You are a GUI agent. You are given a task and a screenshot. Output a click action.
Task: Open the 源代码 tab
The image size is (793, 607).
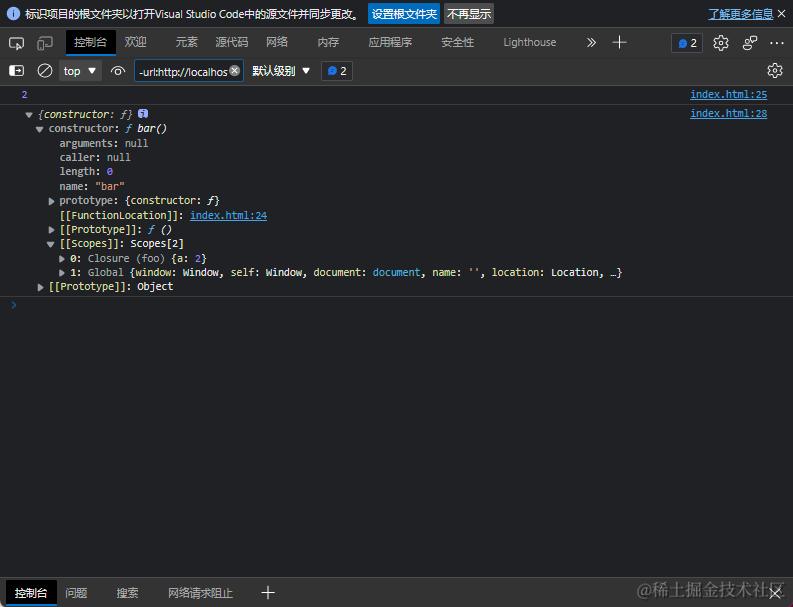[x=232, y=42]
